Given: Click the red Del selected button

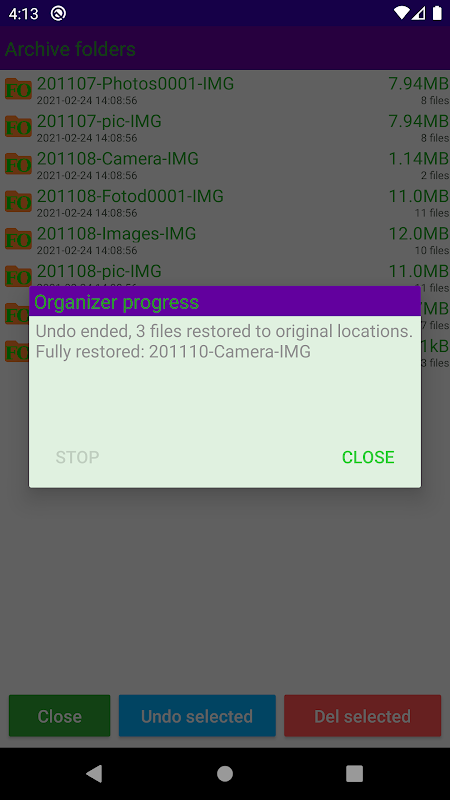Looking at the screenshot, I should point(362,716).
